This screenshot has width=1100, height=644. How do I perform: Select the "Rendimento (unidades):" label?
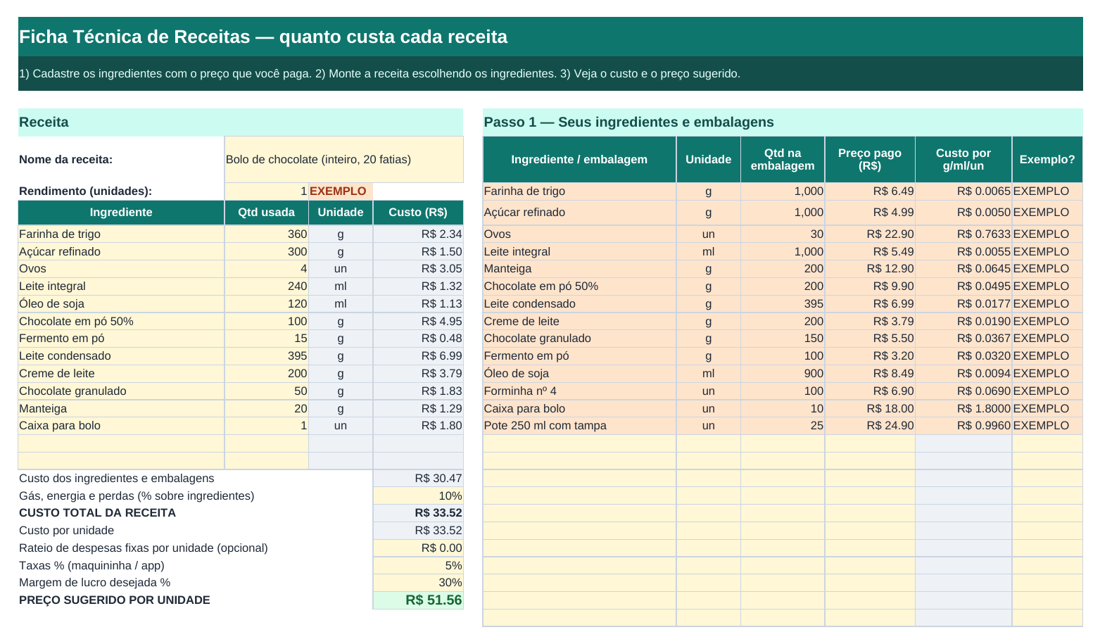tap(86, 191)
